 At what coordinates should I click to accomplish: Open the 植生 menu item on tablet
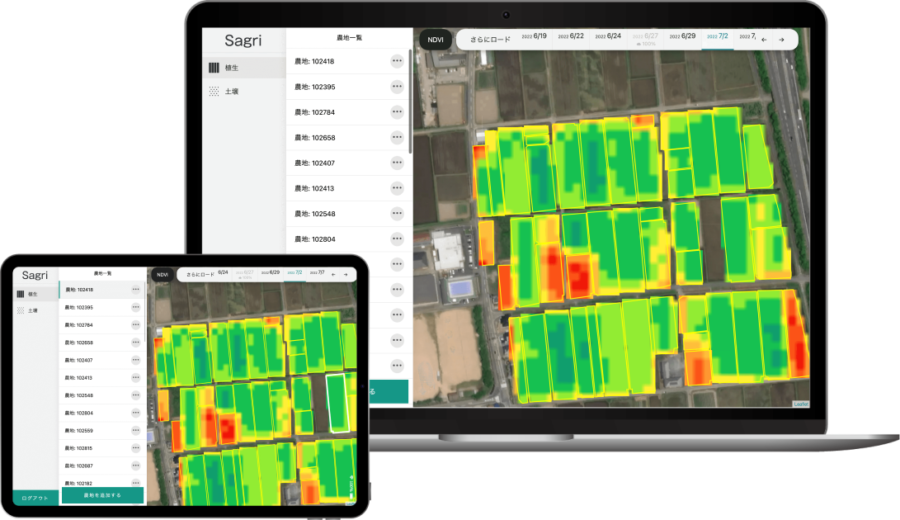click(36, 294)
